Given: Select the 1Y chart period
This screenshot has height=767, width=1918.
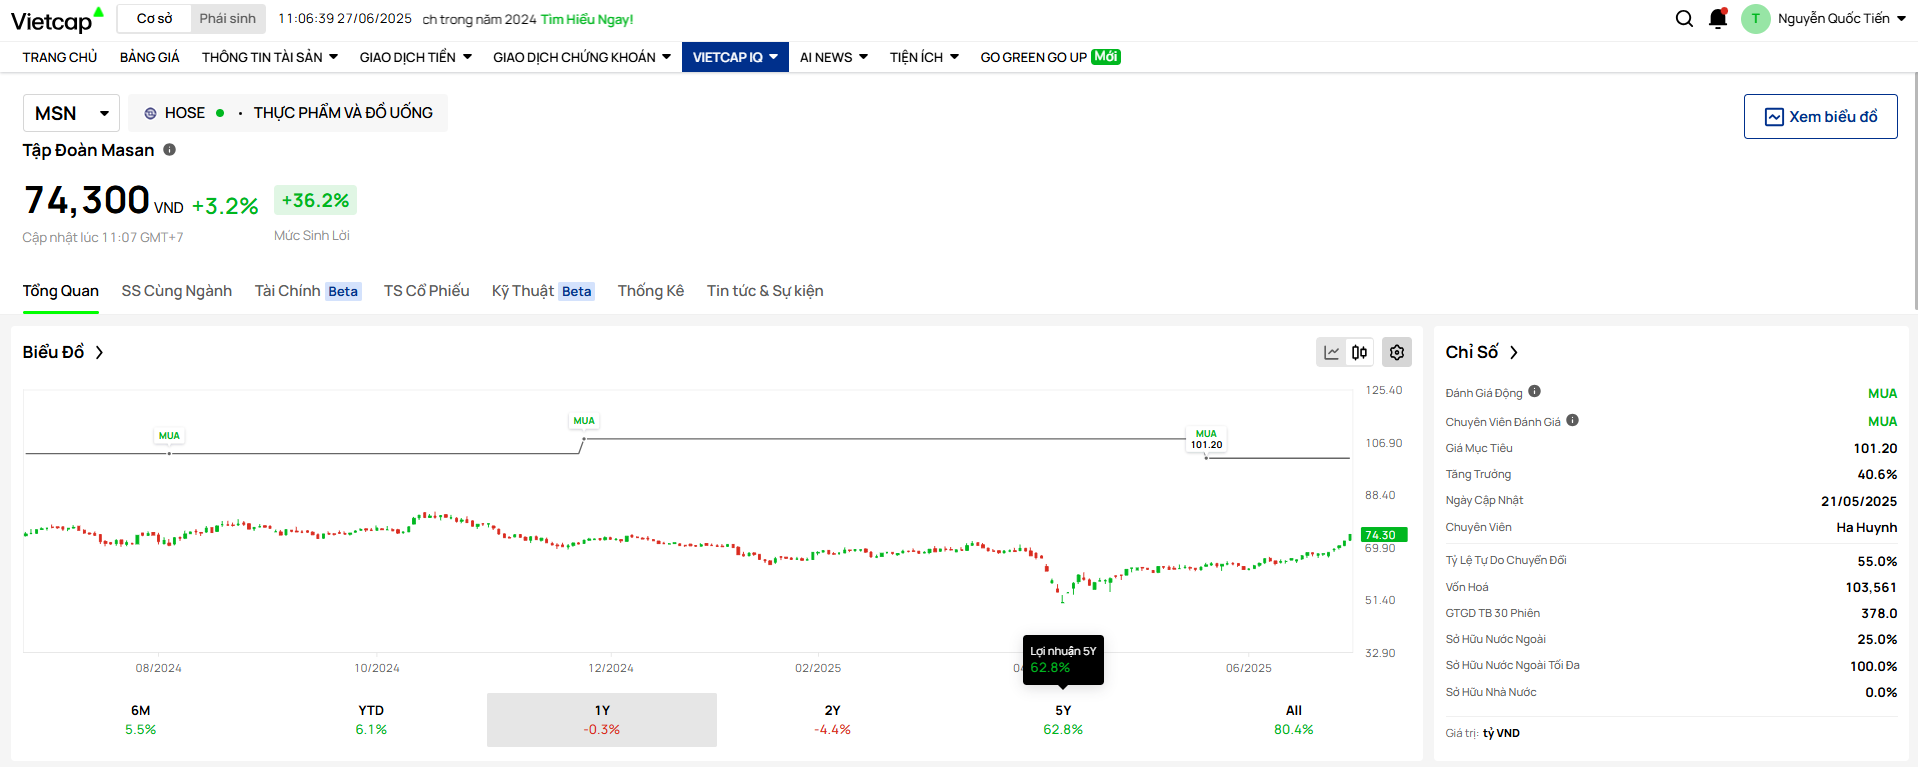Looking at the screenshot, I should click(x=602, y=720).
